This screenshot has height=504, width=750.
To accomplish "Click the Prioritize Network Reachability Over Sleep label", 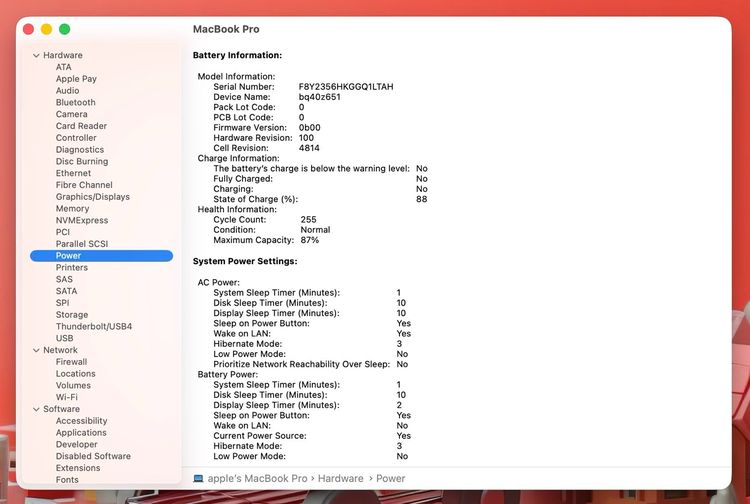I will point(301,364).
